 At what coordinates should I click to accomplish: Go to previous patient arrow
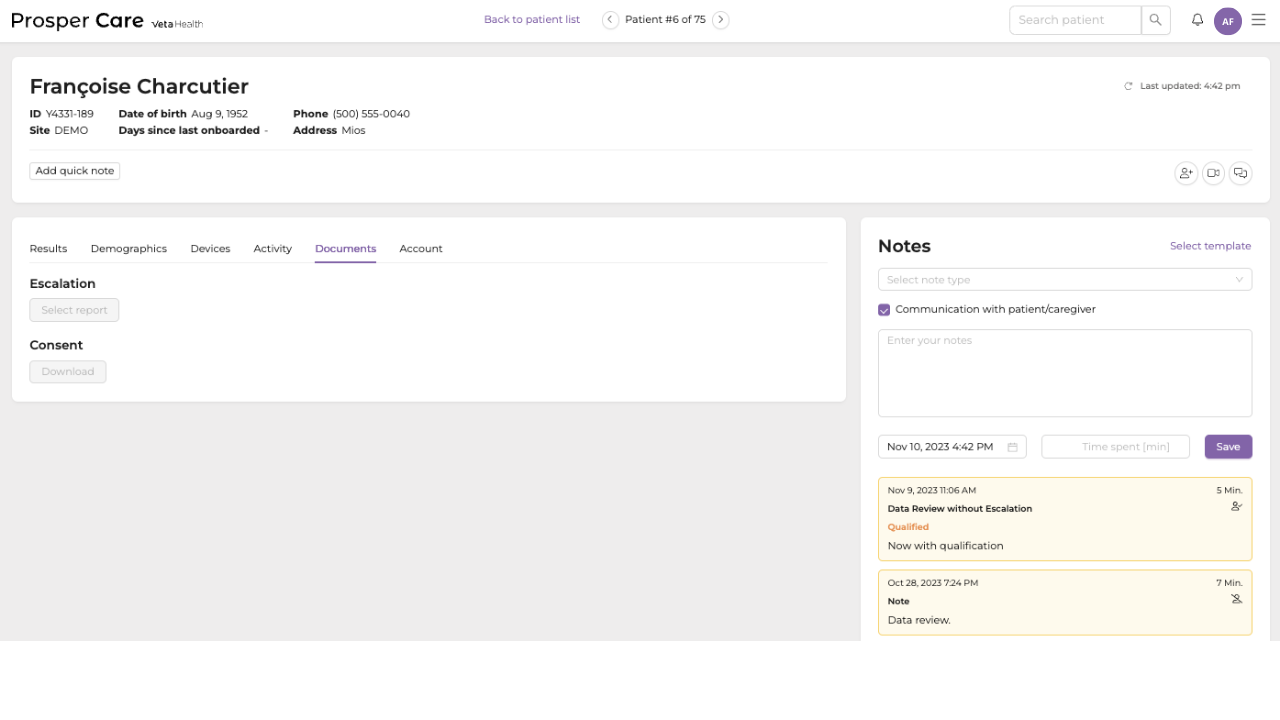[610, 20]
